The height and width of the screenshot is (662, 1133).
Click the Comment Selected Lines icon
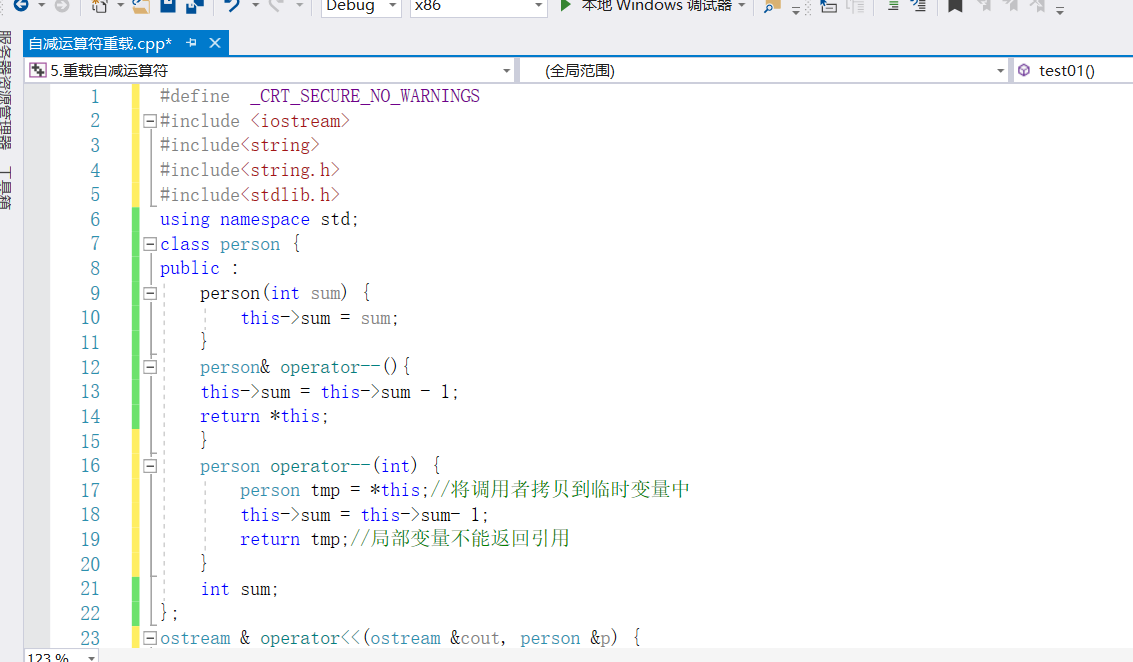pyautogui.click(x=893, y=6)
